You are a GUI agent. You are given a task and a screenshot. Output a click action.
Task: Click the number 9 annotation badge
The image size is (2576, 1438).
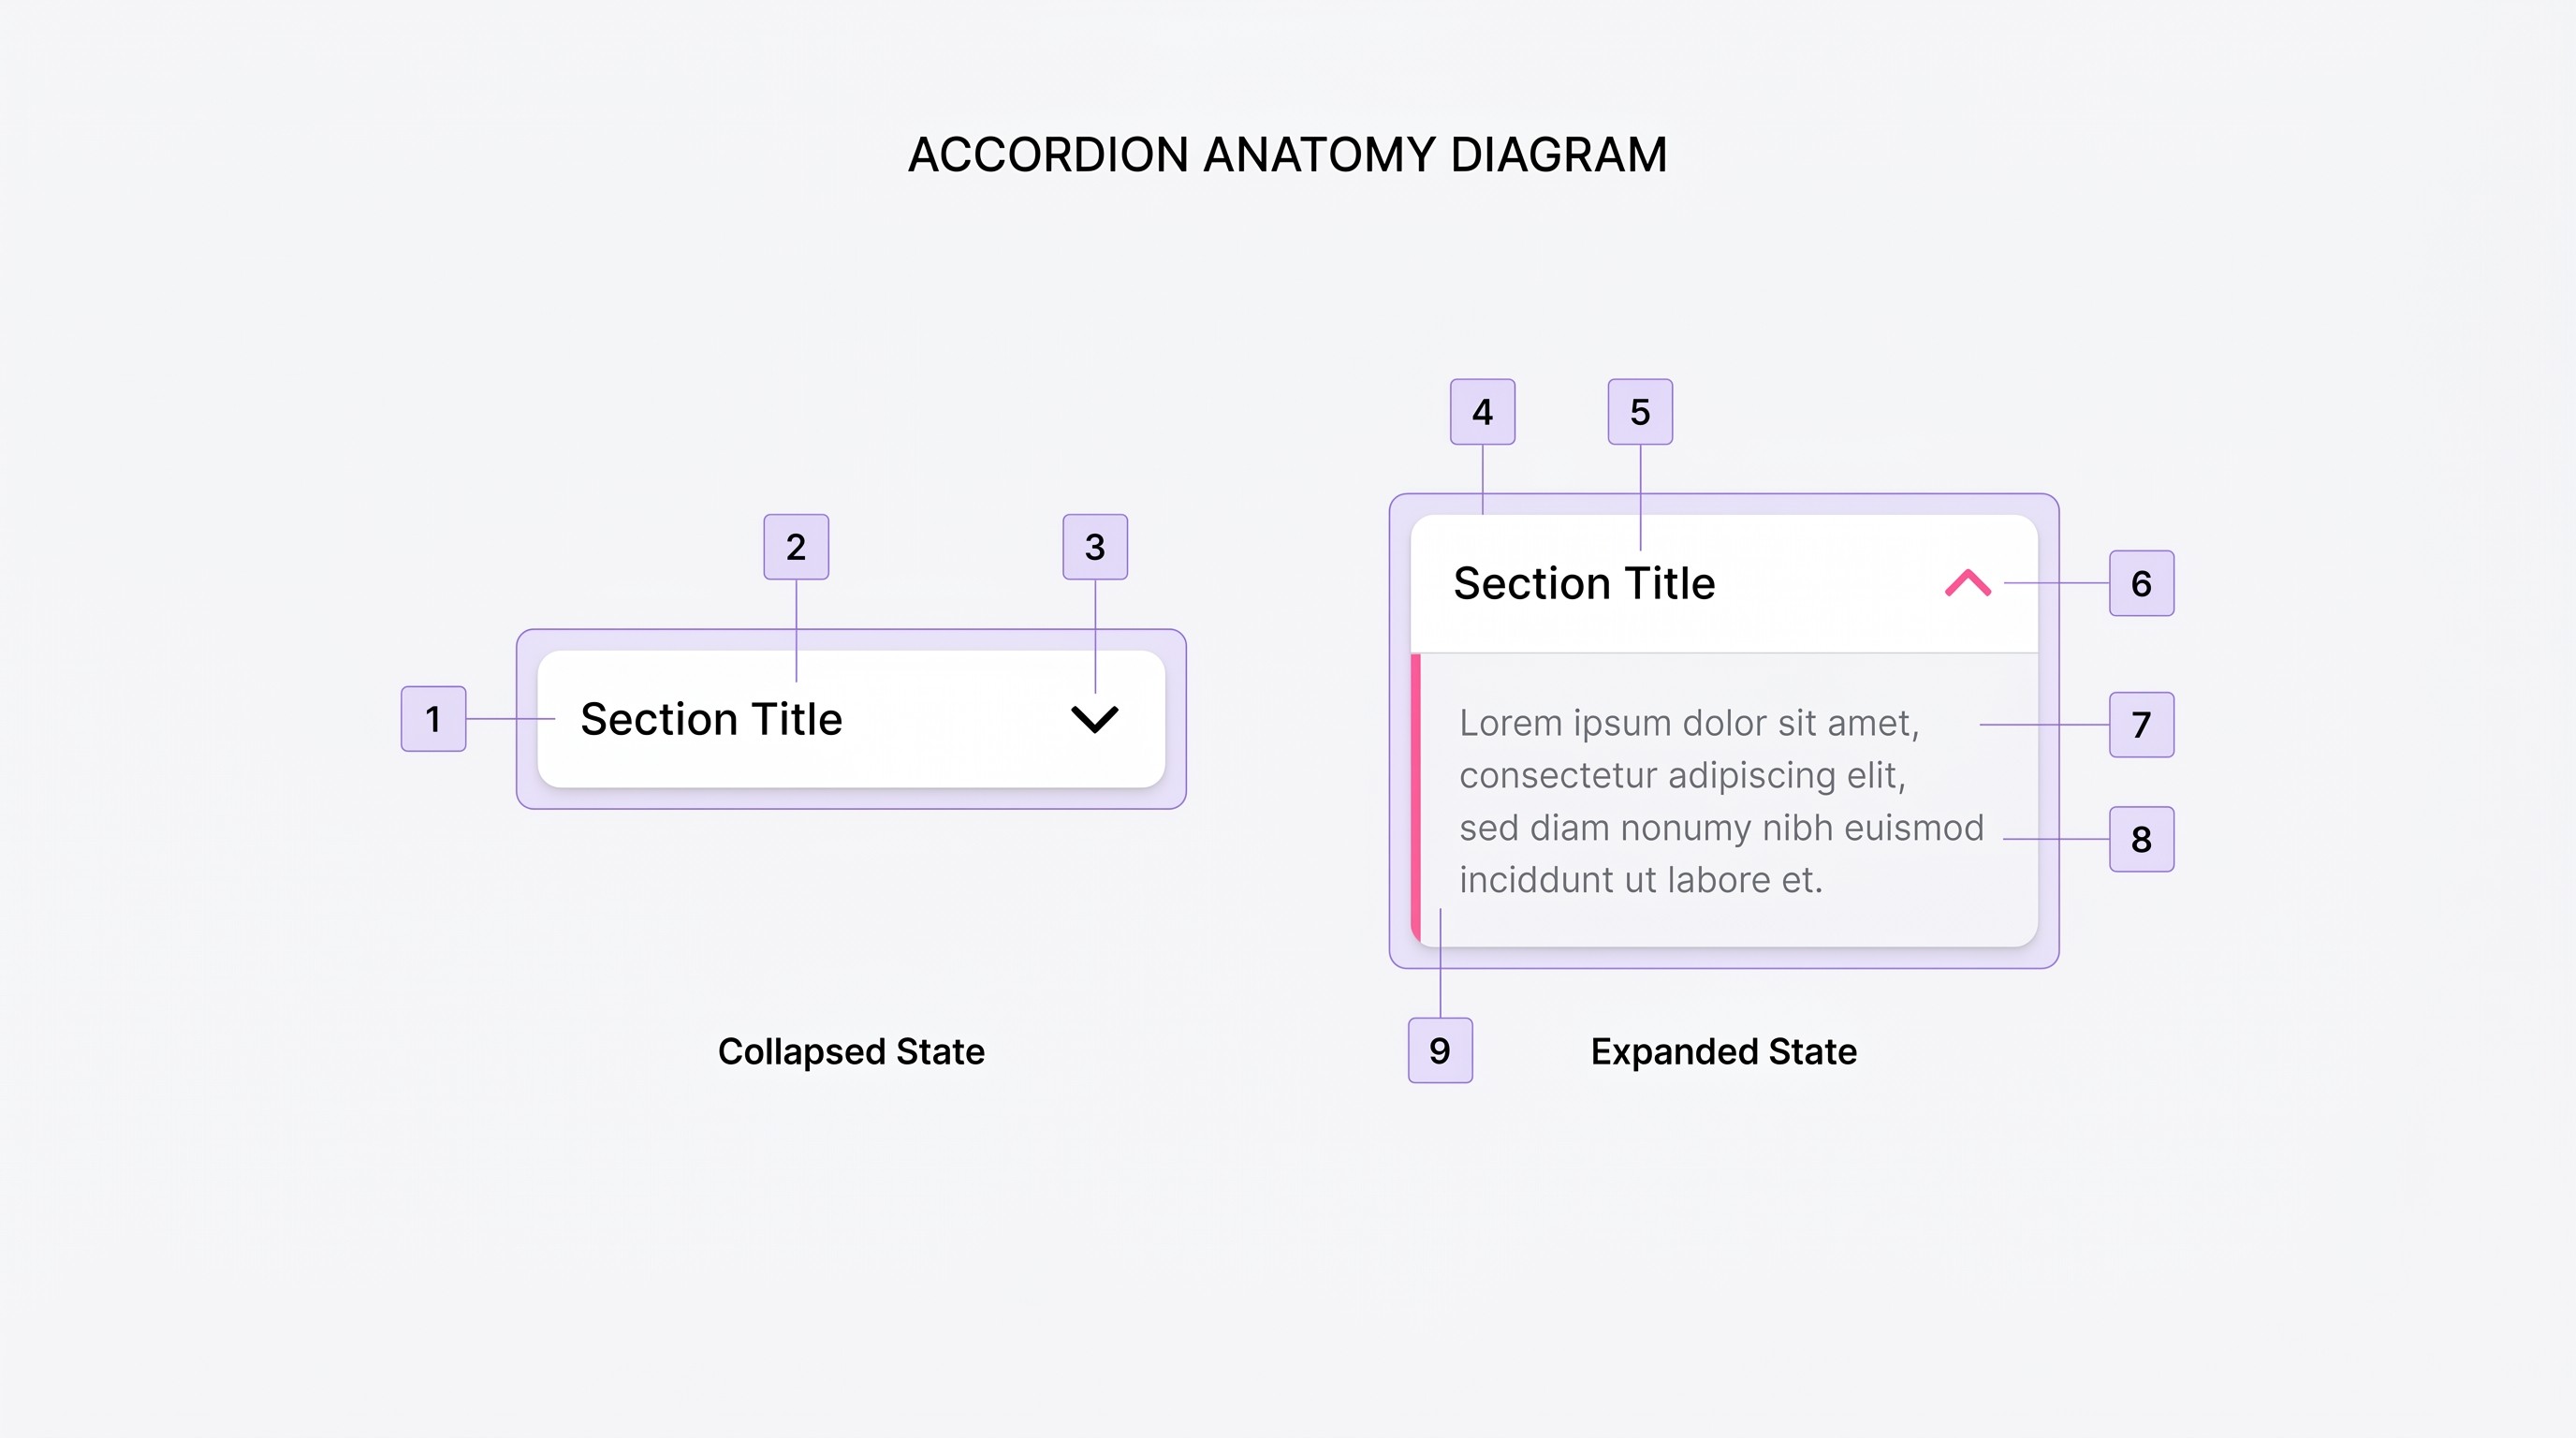(x=1440, y=1050)
